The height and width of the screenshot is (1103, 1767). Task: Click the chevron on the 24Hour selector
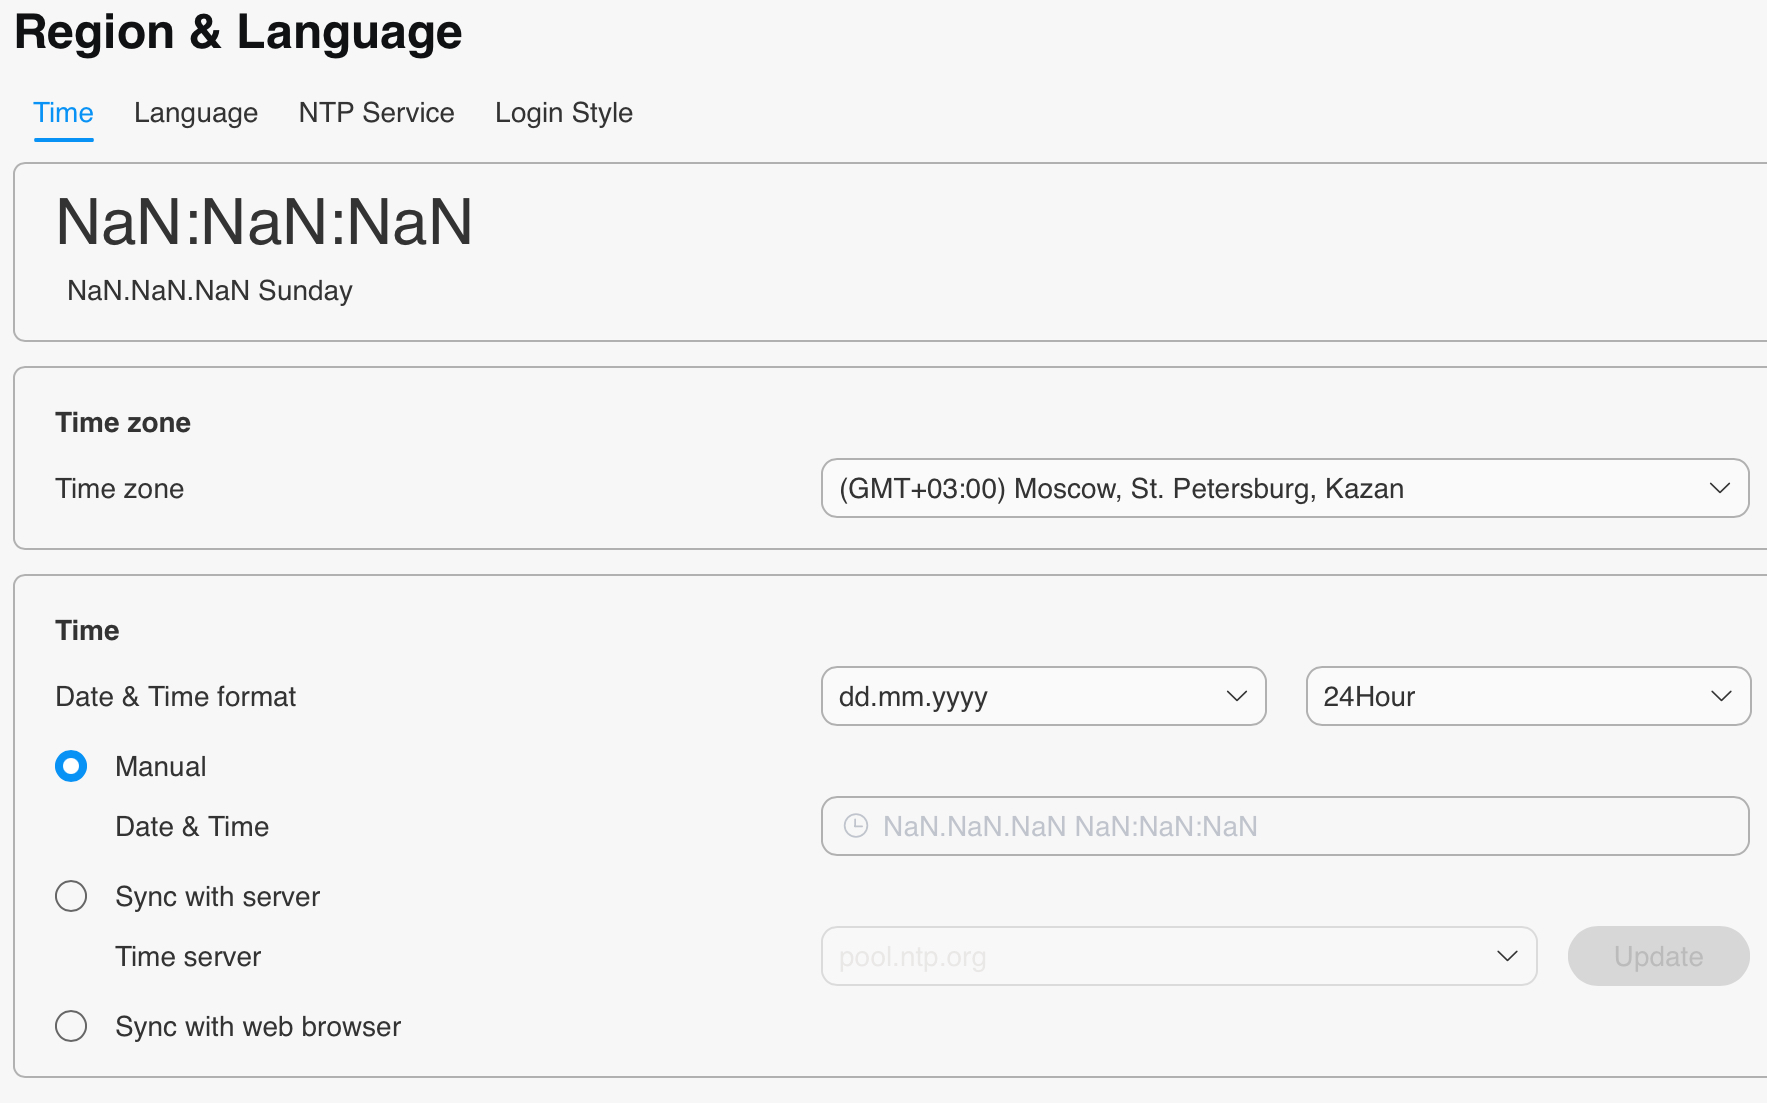coord(1720,697)
